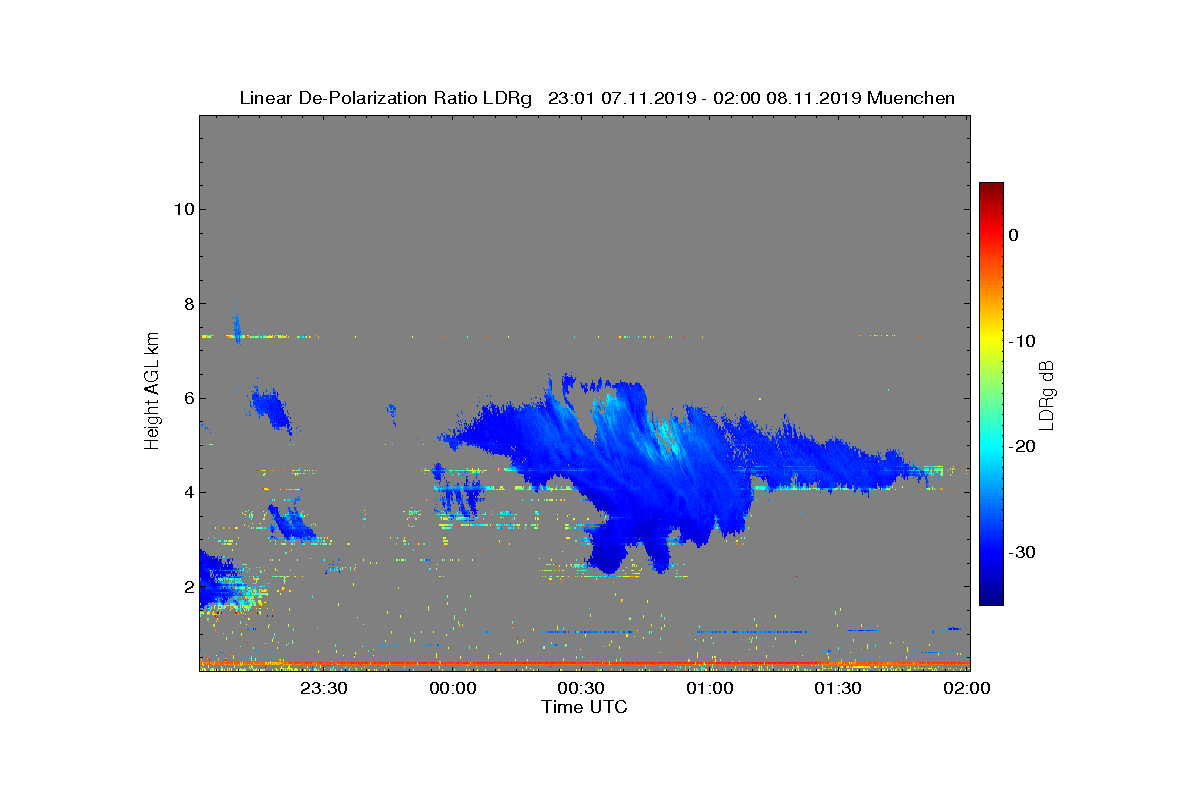
Task: Click the 'Height AGL km' axis label
Action: [152, 391]
